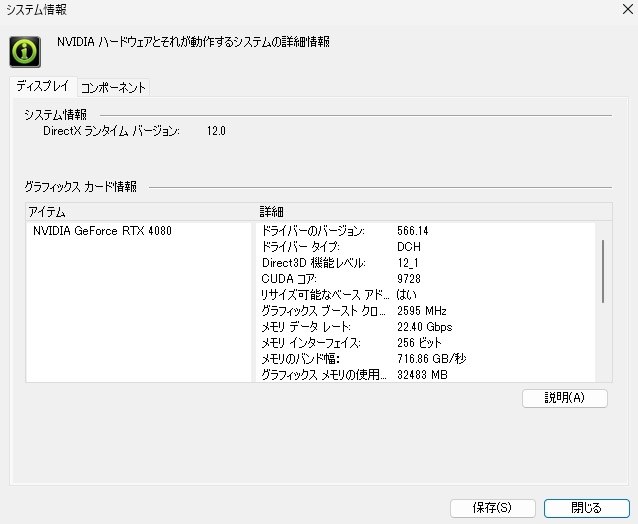Click graphics memory value 32483 MB
Image resolution: width=638 pixels, height=524 pixels.
tap(422, 374)
